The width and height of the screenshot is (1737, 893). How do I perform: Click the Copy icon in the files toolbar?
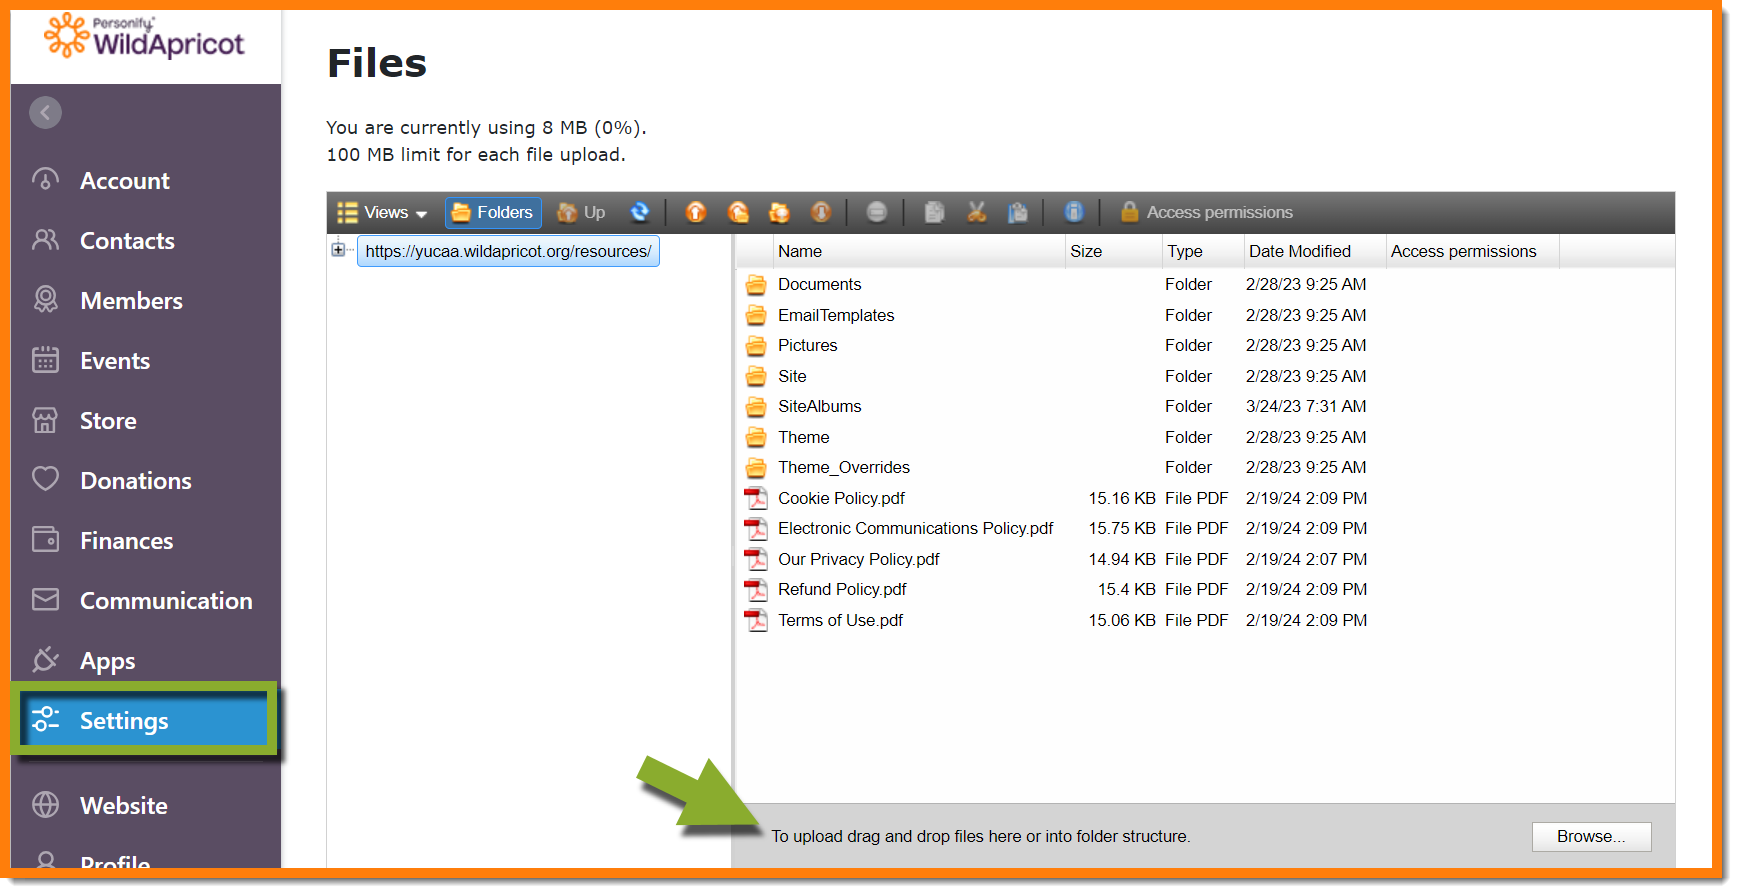click(934, 212)
